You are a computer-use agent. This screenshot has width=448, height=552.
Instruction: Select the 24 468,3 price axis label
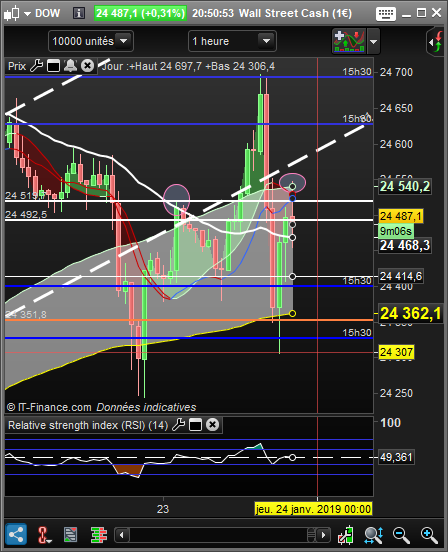tap(404, 245)
